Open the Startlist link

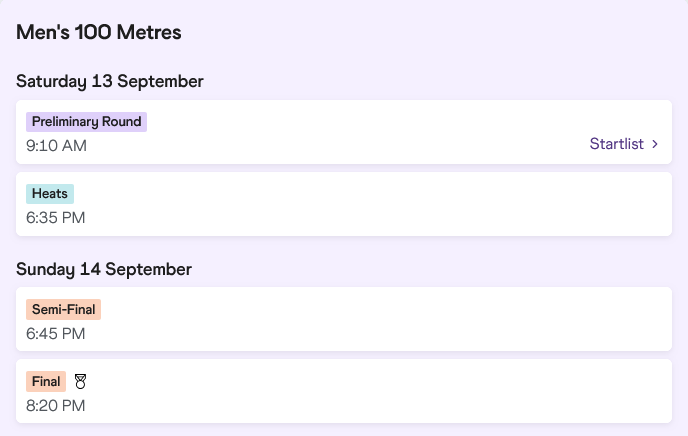(616, 144)
